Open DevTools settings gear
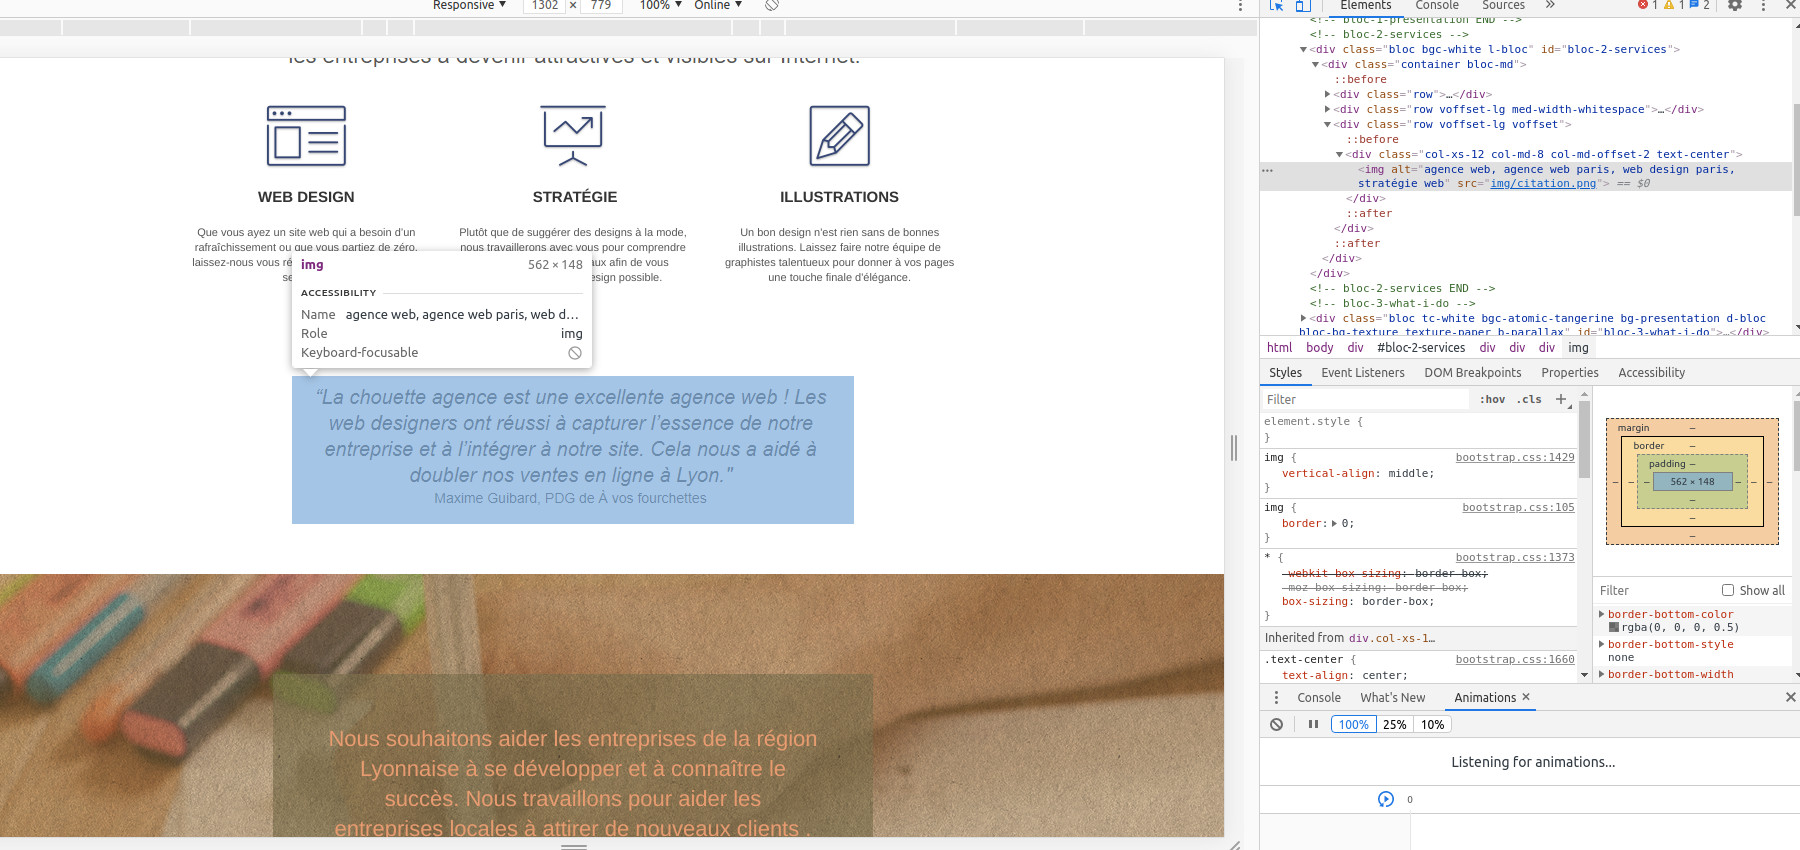Screen dimensions: 1800x850 click(x=1735, y=5)
